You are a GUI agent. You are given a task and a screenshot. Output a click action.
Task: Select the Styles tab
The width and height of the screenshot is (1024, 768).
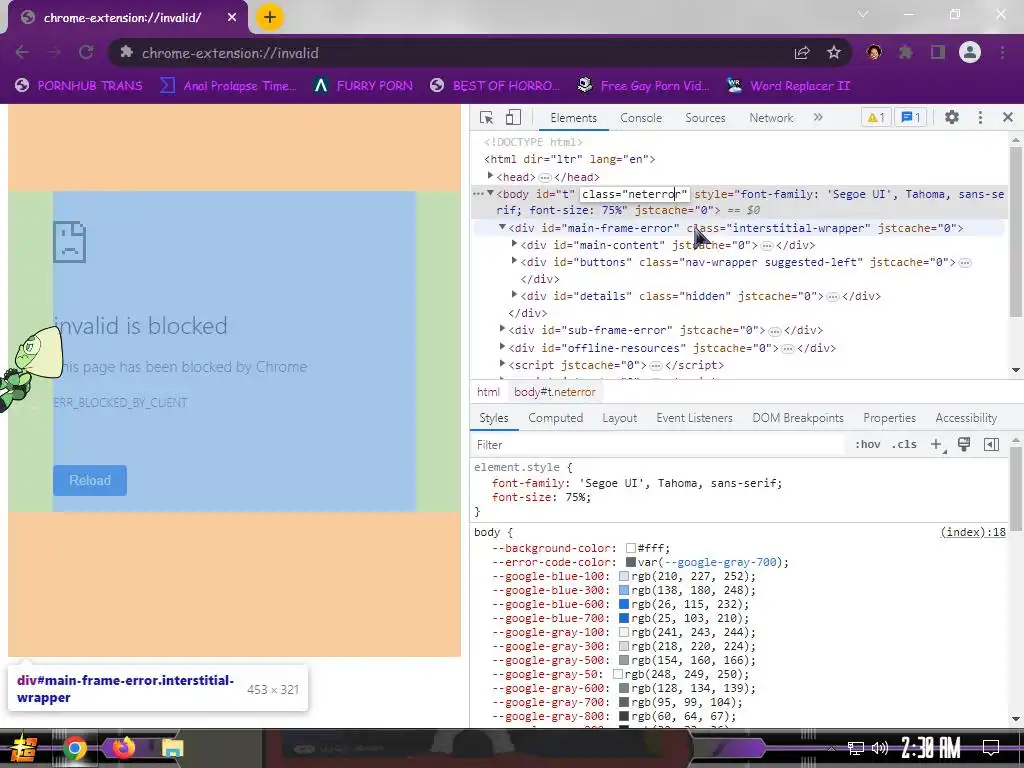493,418
